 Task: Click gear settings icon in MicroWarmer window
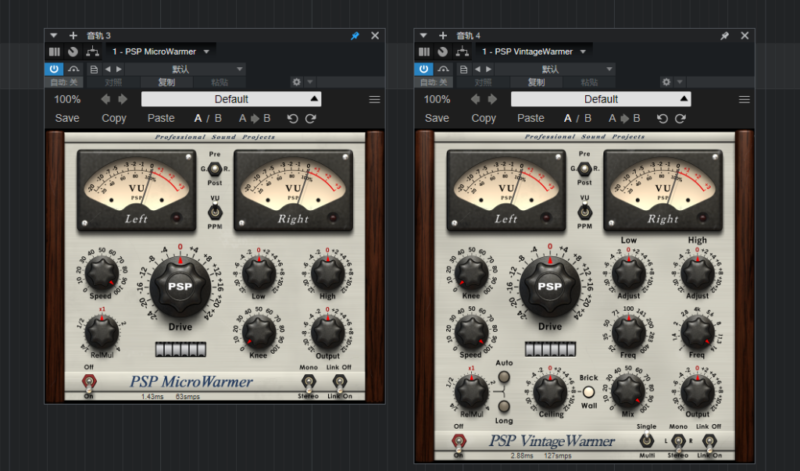[x=296, y=82]
